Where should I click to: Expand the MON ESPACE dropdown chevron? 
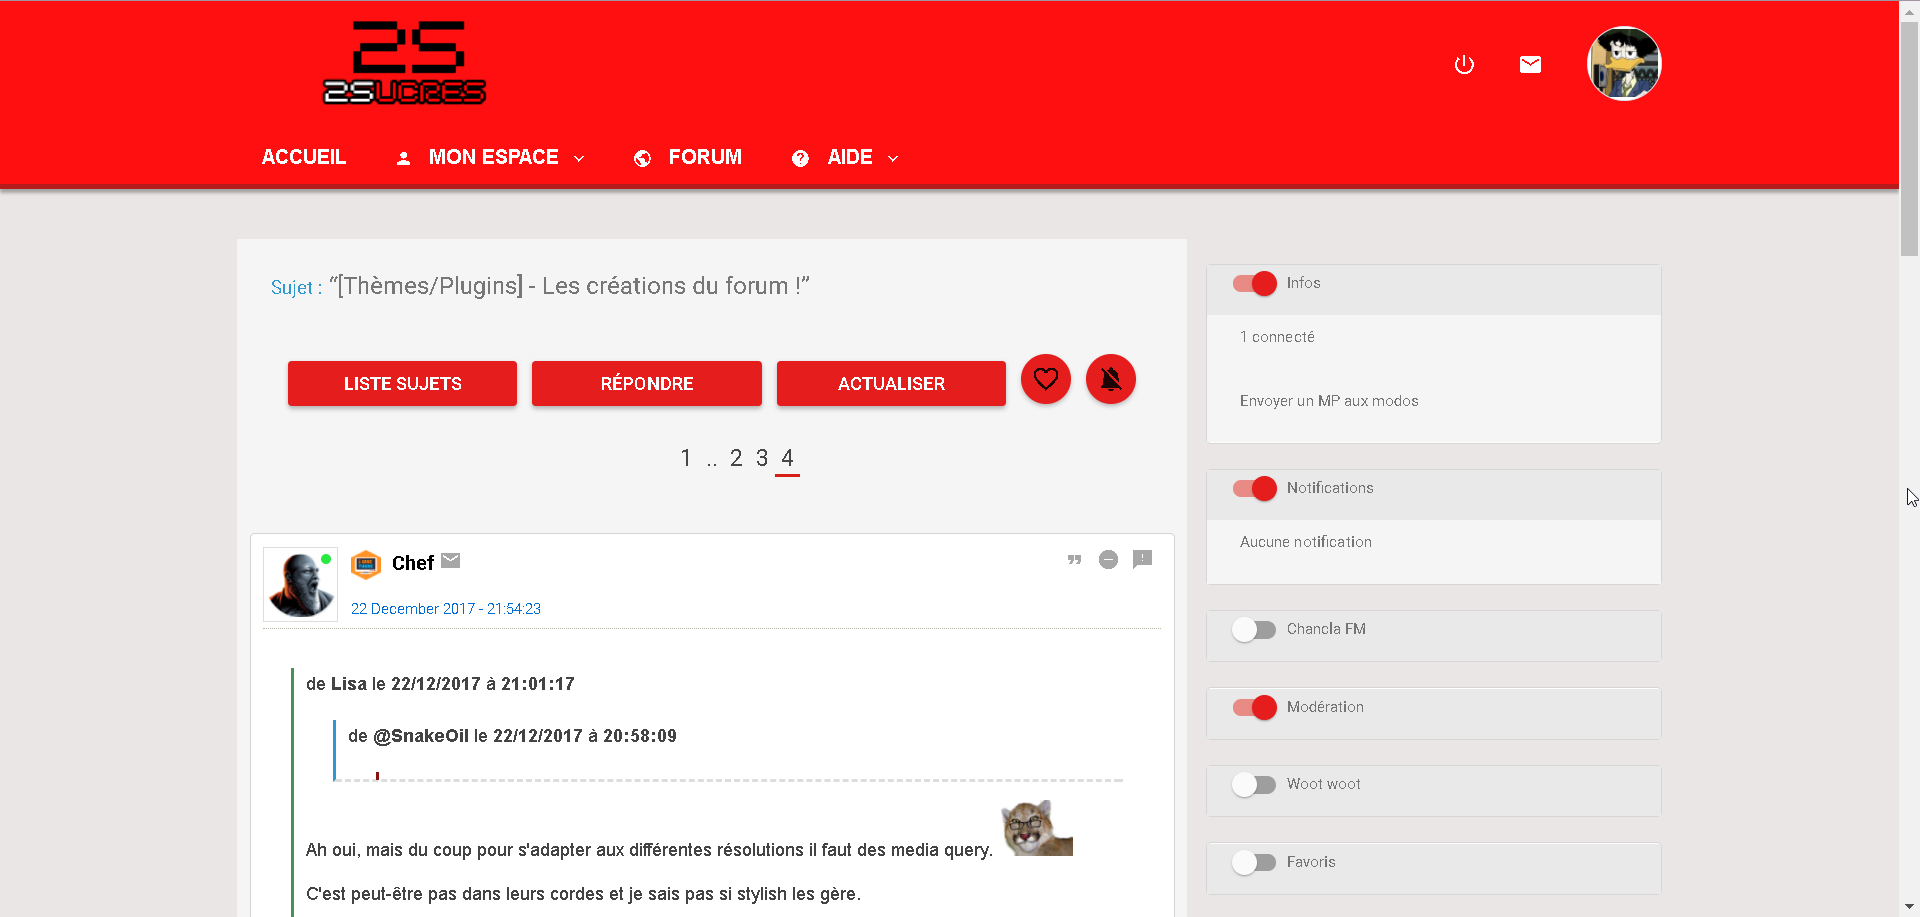point(579,159)
